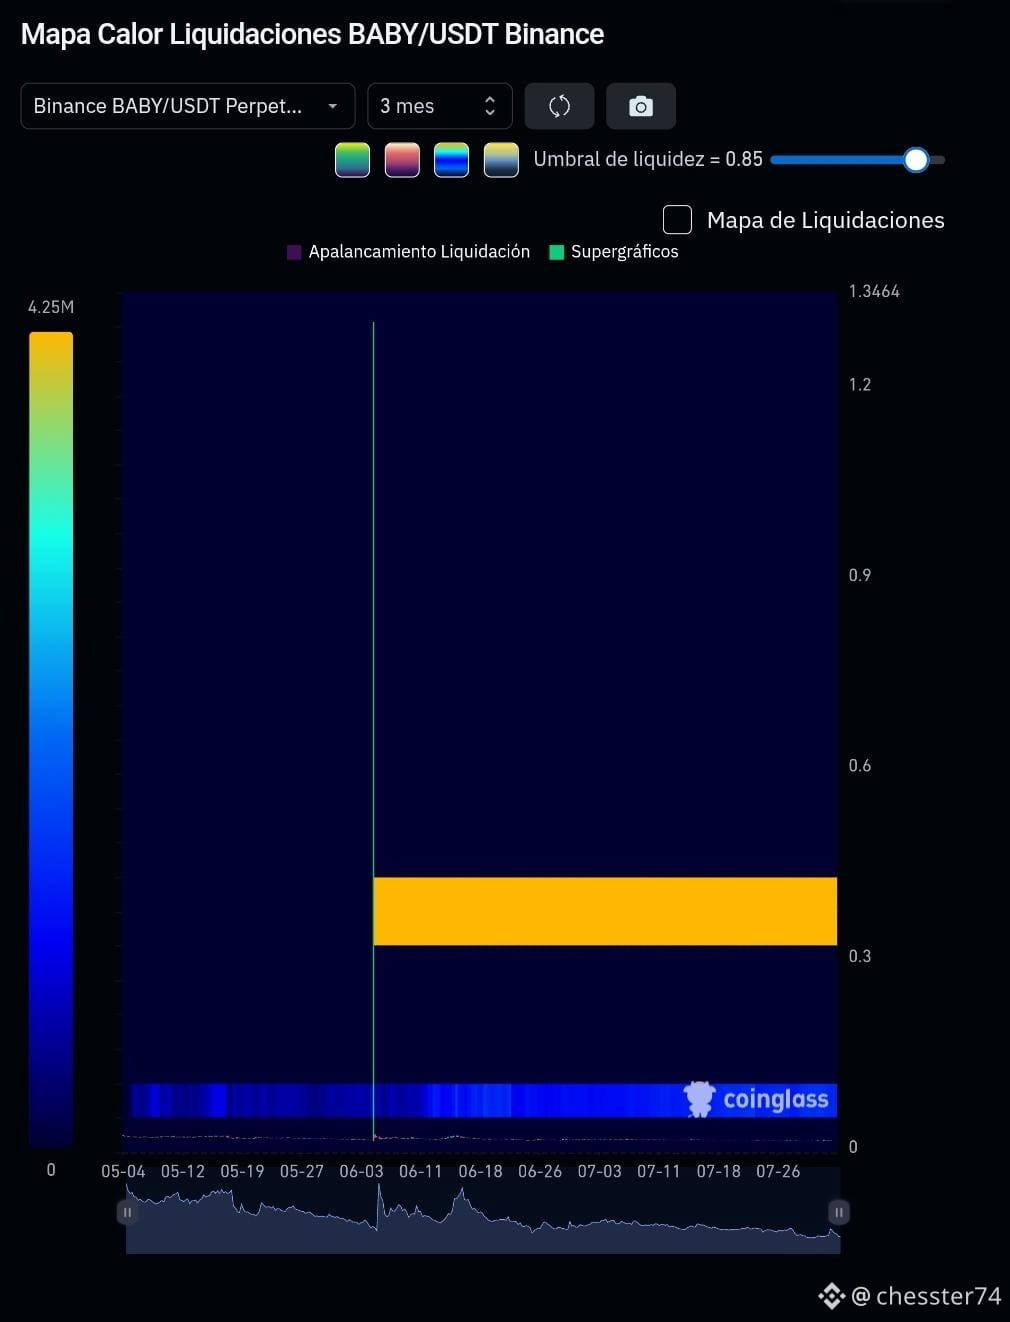Click the 1.2 price axis label

point(860,384)
